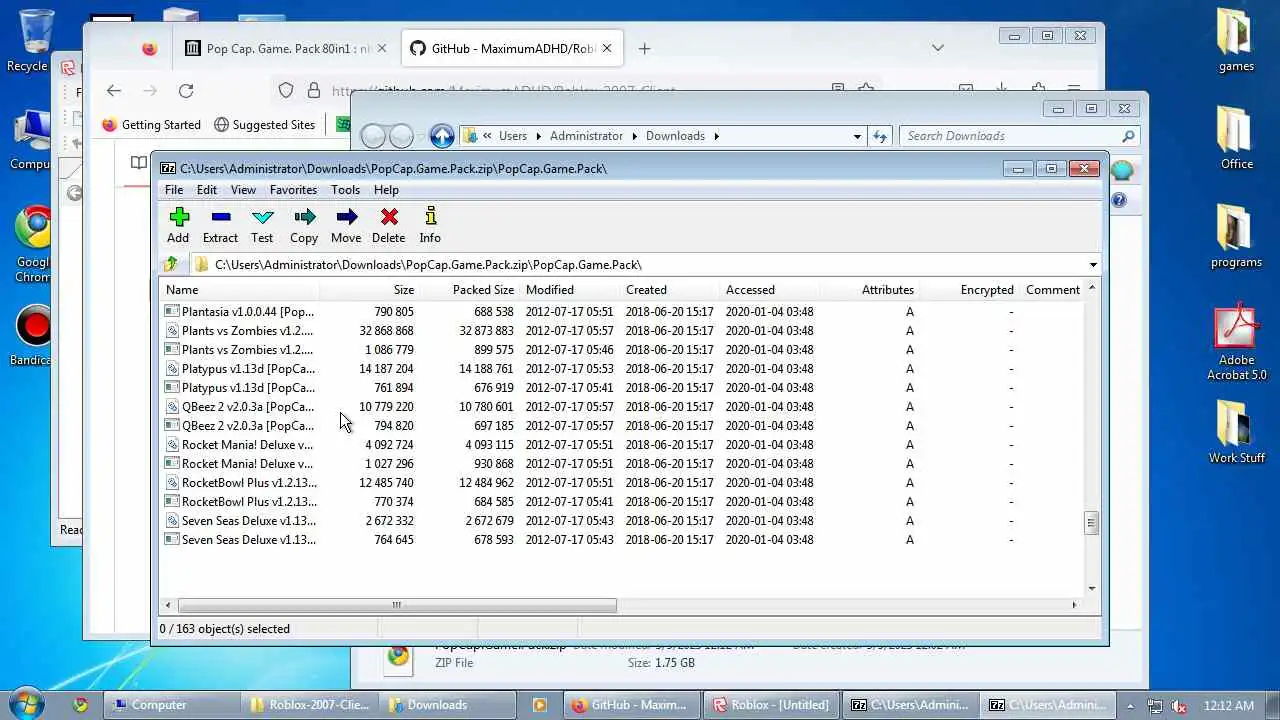1280x720 pixels.
Task: Select the Work Stuff desktop folder icon
Action: [1236, 432]
